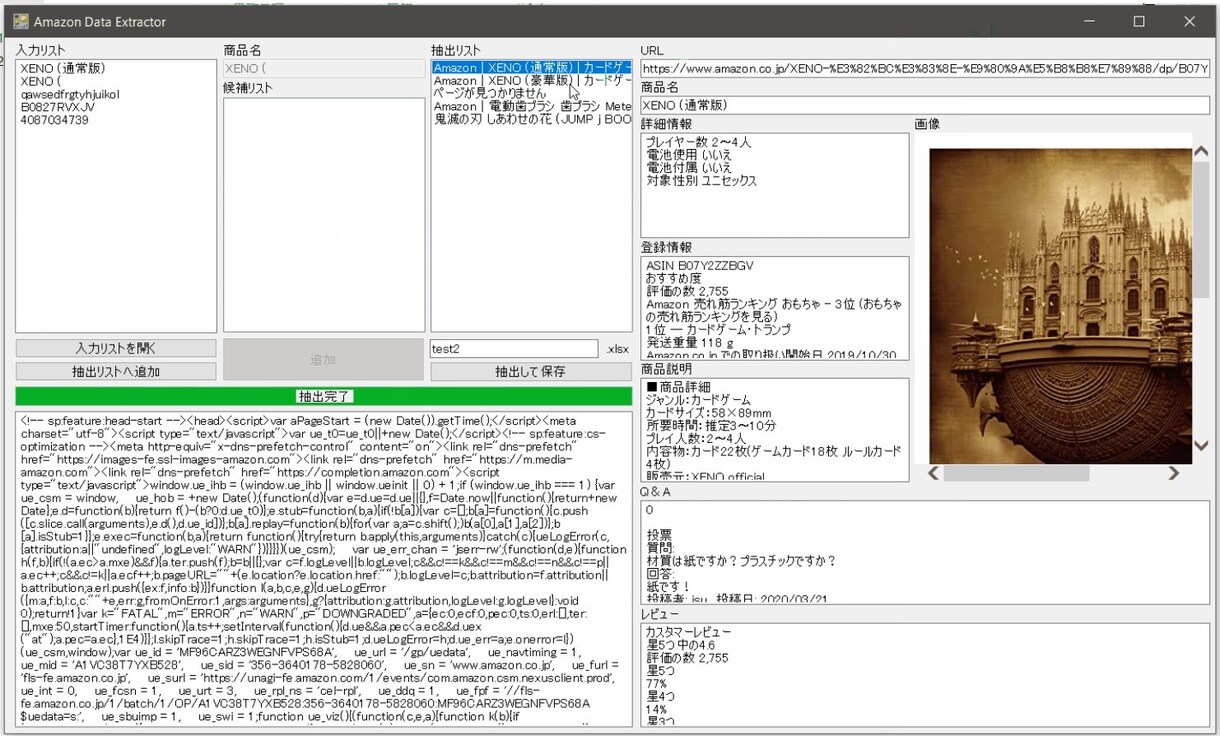Click the '.xlsx' extension label
Viewport: 1220px width, 745px height.
(617, 349)
